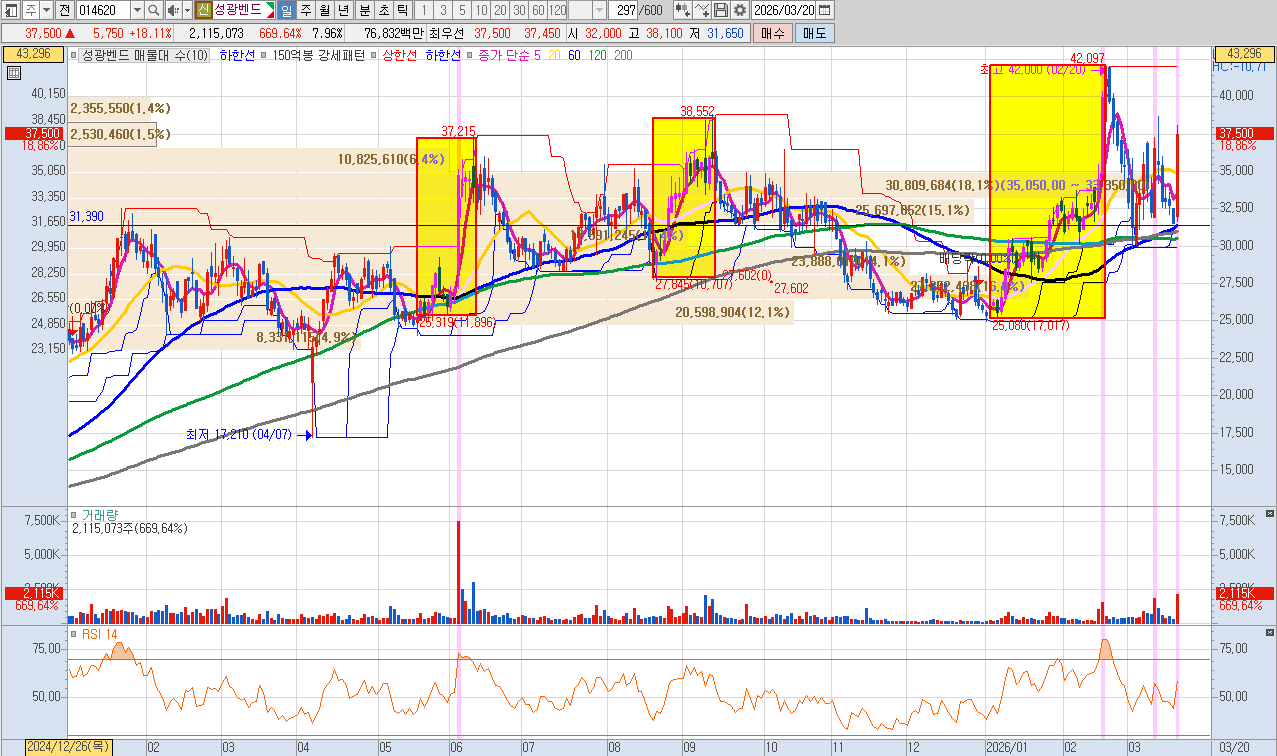
Task: Choose the 30 interval button
Action: point(517,10)
